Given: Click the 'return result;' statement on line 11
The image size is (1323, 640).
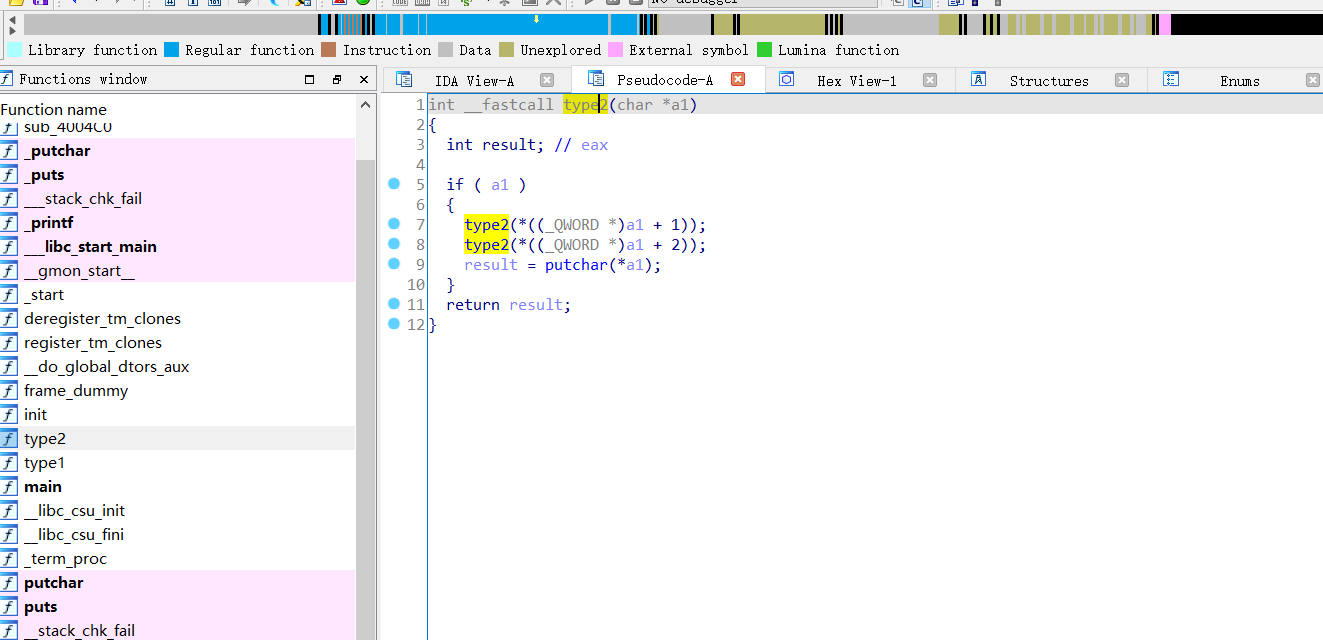Looking at the screenshot, I should pyautogui.click(x=509, y=305).
